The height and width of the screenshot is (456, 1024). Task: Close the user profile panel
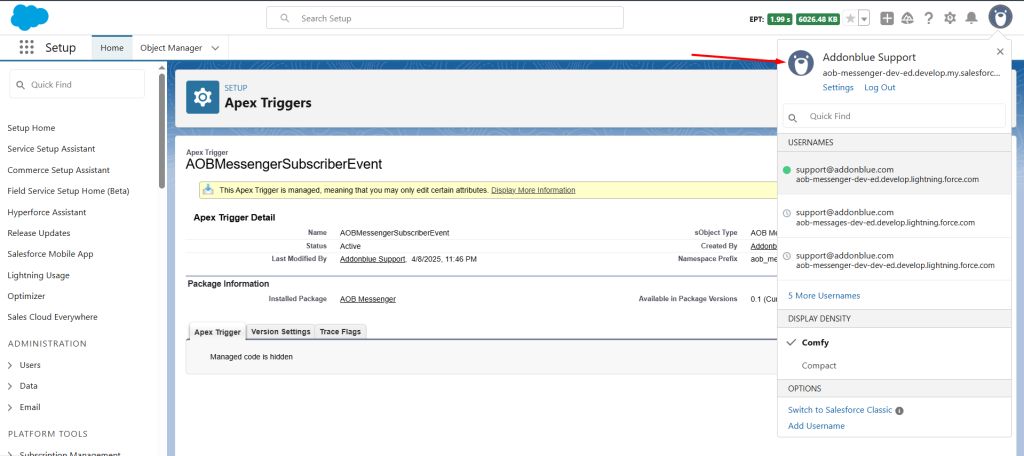(x=1000, y=52)
